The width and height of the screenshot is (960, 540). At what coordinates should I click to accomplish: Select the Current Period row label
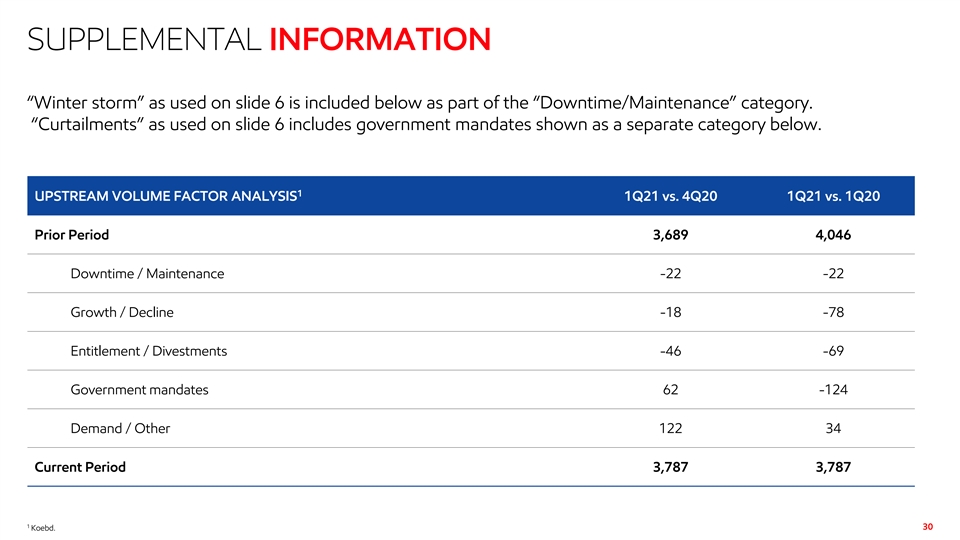tap(80, 467)
